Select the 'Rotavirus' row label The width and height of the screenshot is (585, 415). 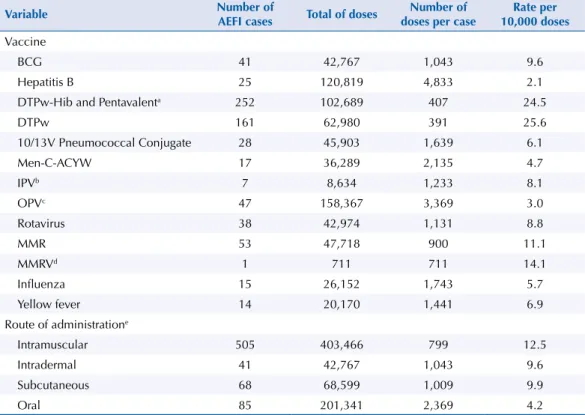(x=41, y=224)
